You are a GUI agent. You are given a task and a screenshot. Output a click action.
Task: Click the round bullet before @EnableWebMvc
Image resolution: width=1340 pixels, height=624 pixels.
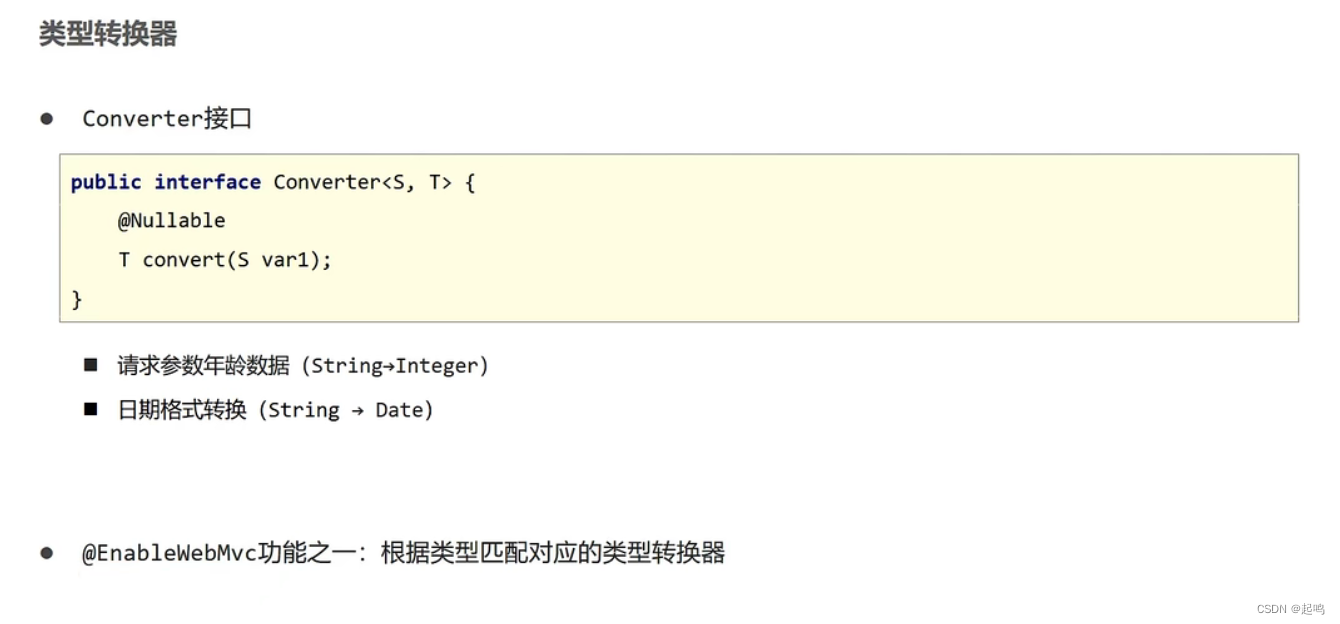click(x=46, y=553)
